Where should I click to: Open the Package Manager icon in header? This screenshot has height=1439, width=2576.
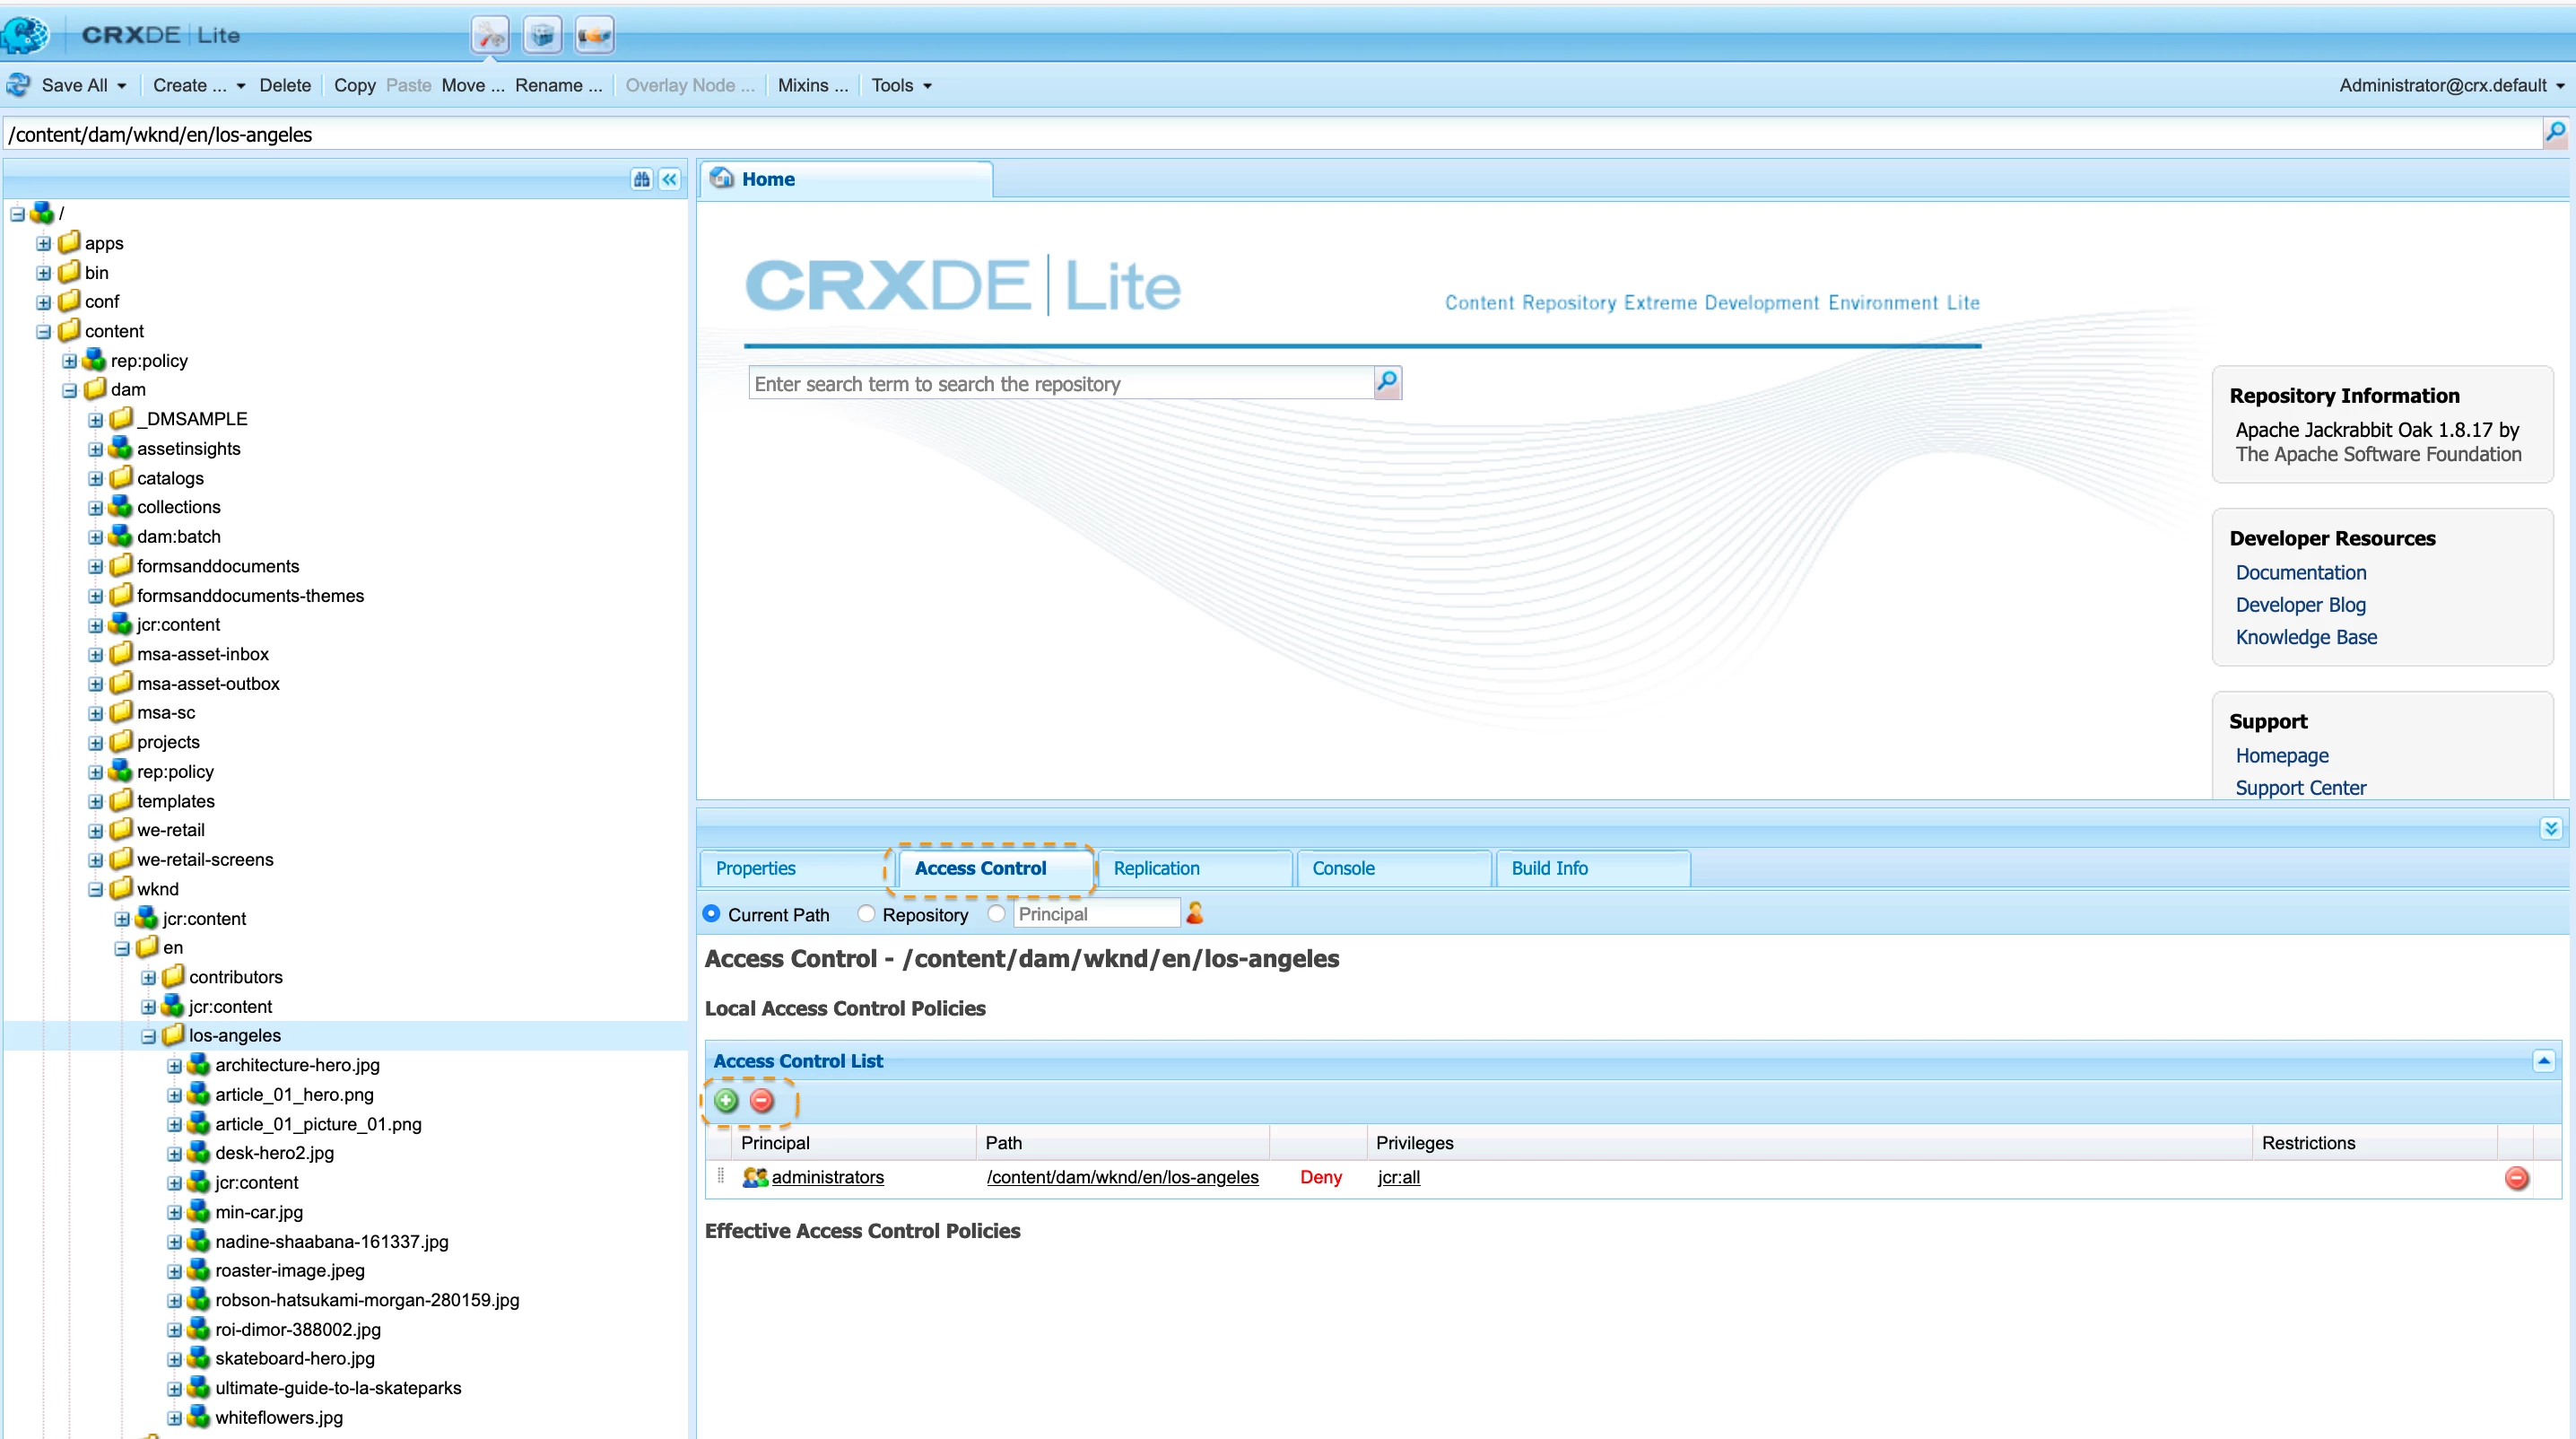point(542,35)
